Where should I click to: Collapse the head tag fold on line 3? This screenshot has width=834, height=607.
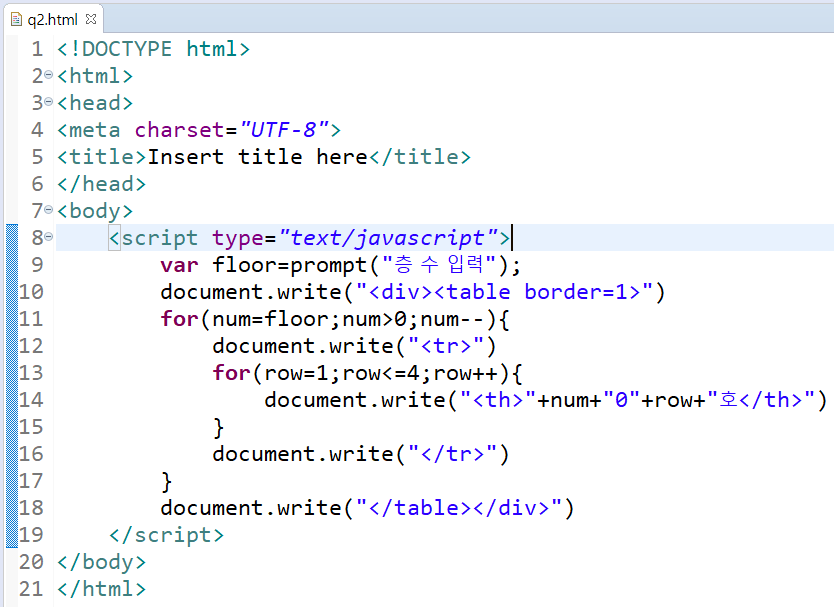click(x=48, y=102)
